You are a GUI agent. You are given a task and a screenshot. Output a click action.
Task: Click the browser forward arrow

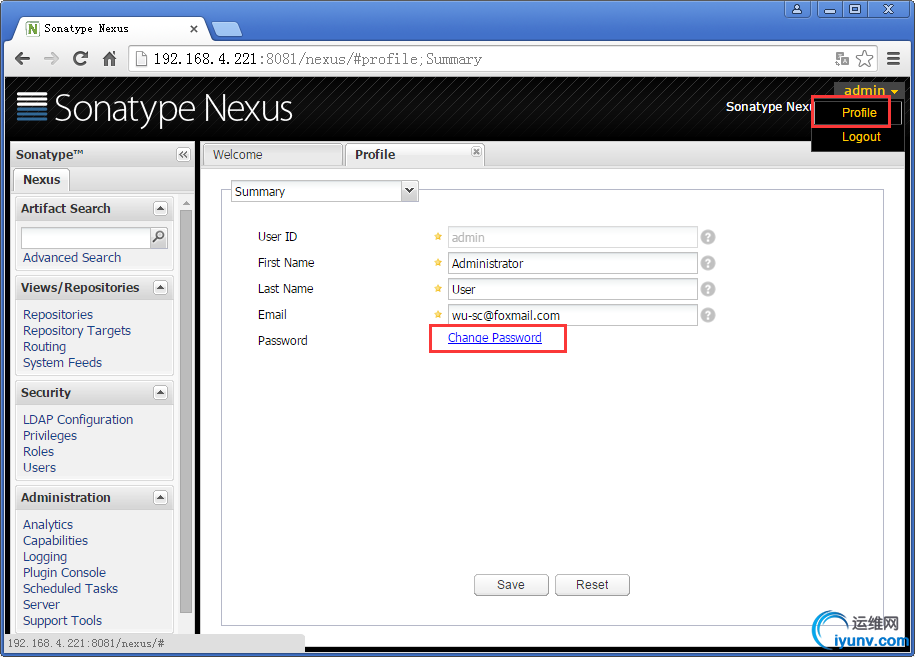point(51,58)
